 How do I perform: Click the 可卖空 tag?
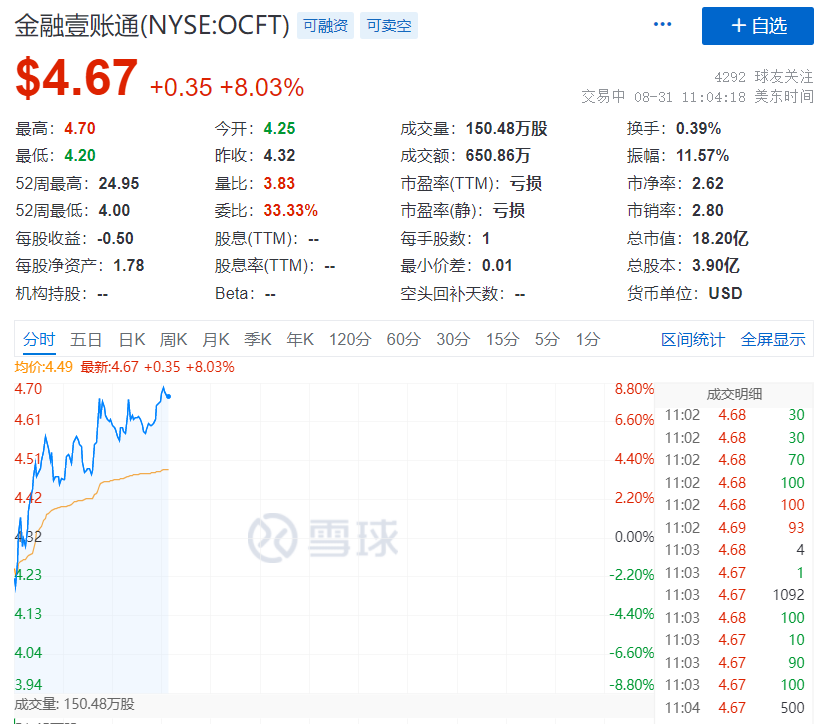tap(390, 26)
